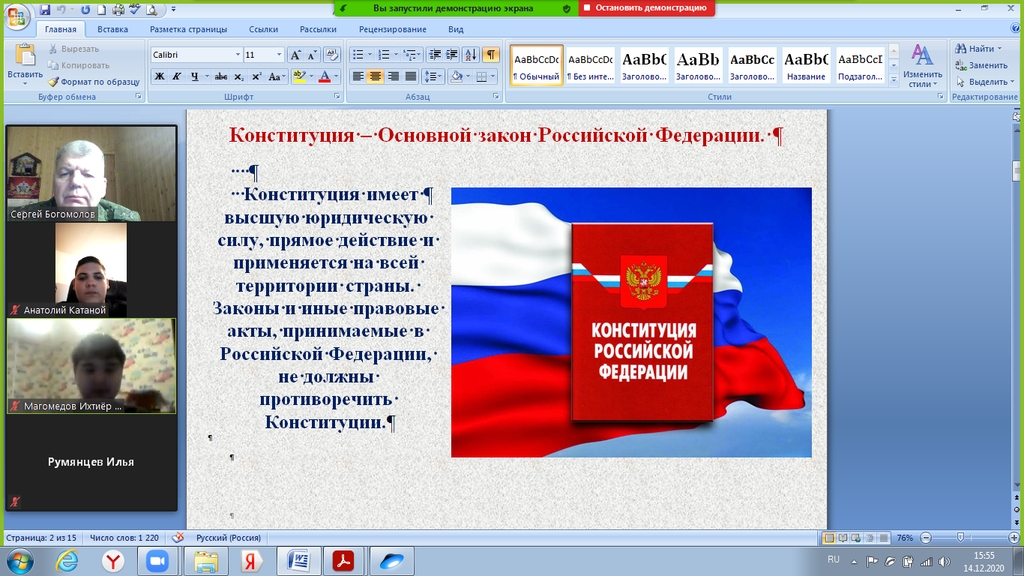Screen dimensions: 1024x576
Task: Switch to the Рассылки tab
Action: point(318,29)
